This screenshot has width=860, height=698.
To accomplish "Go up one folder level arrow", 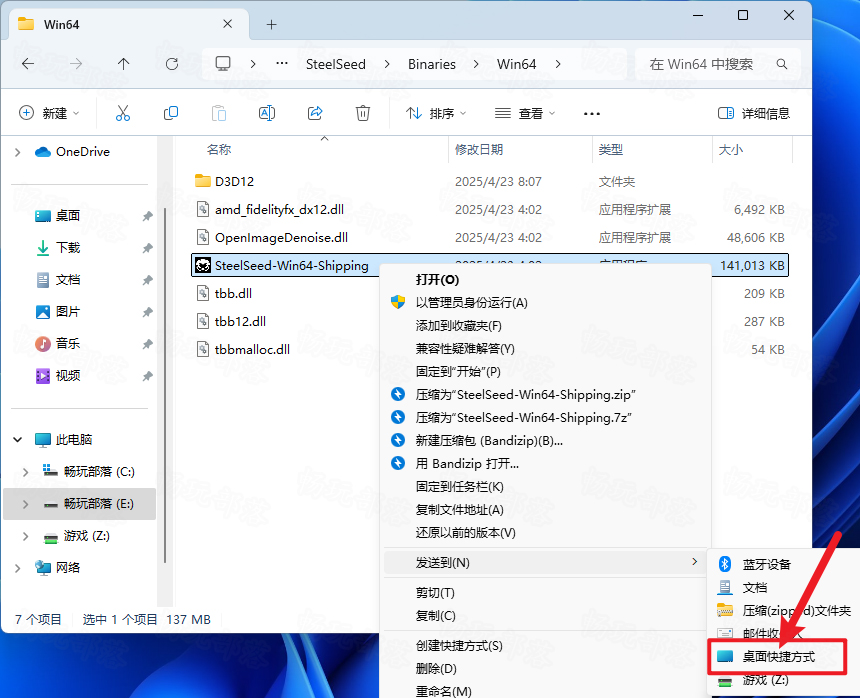I will click(x=123, y=64).
